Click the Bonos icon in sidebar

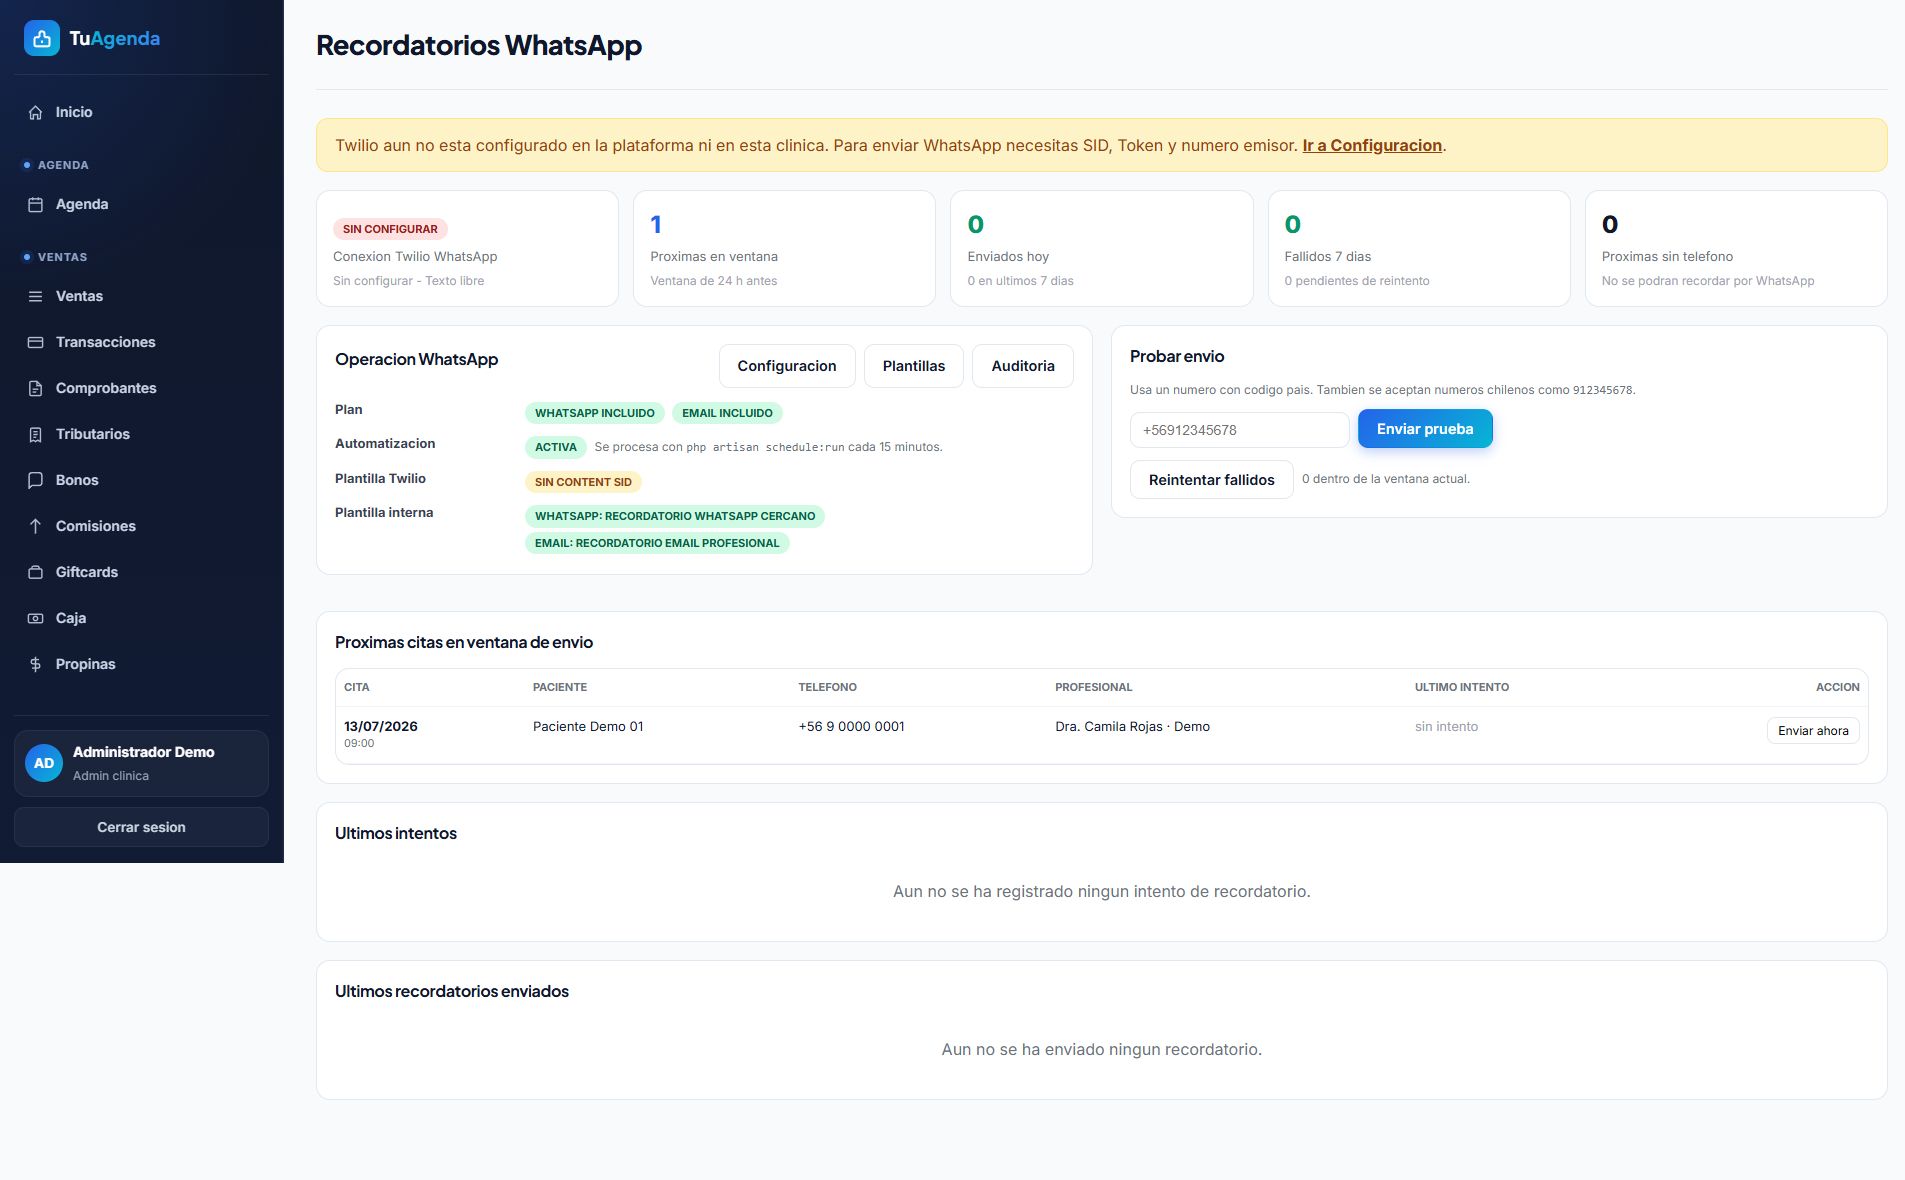point(35,480)
